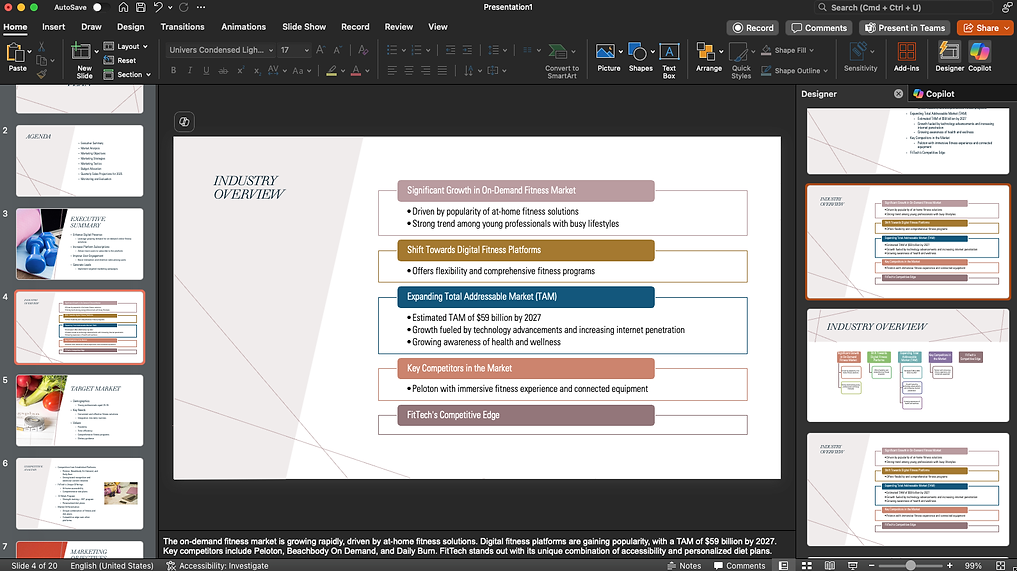
Task: Select slide 5 Target Market thumbnail
Action: point(80,410)
